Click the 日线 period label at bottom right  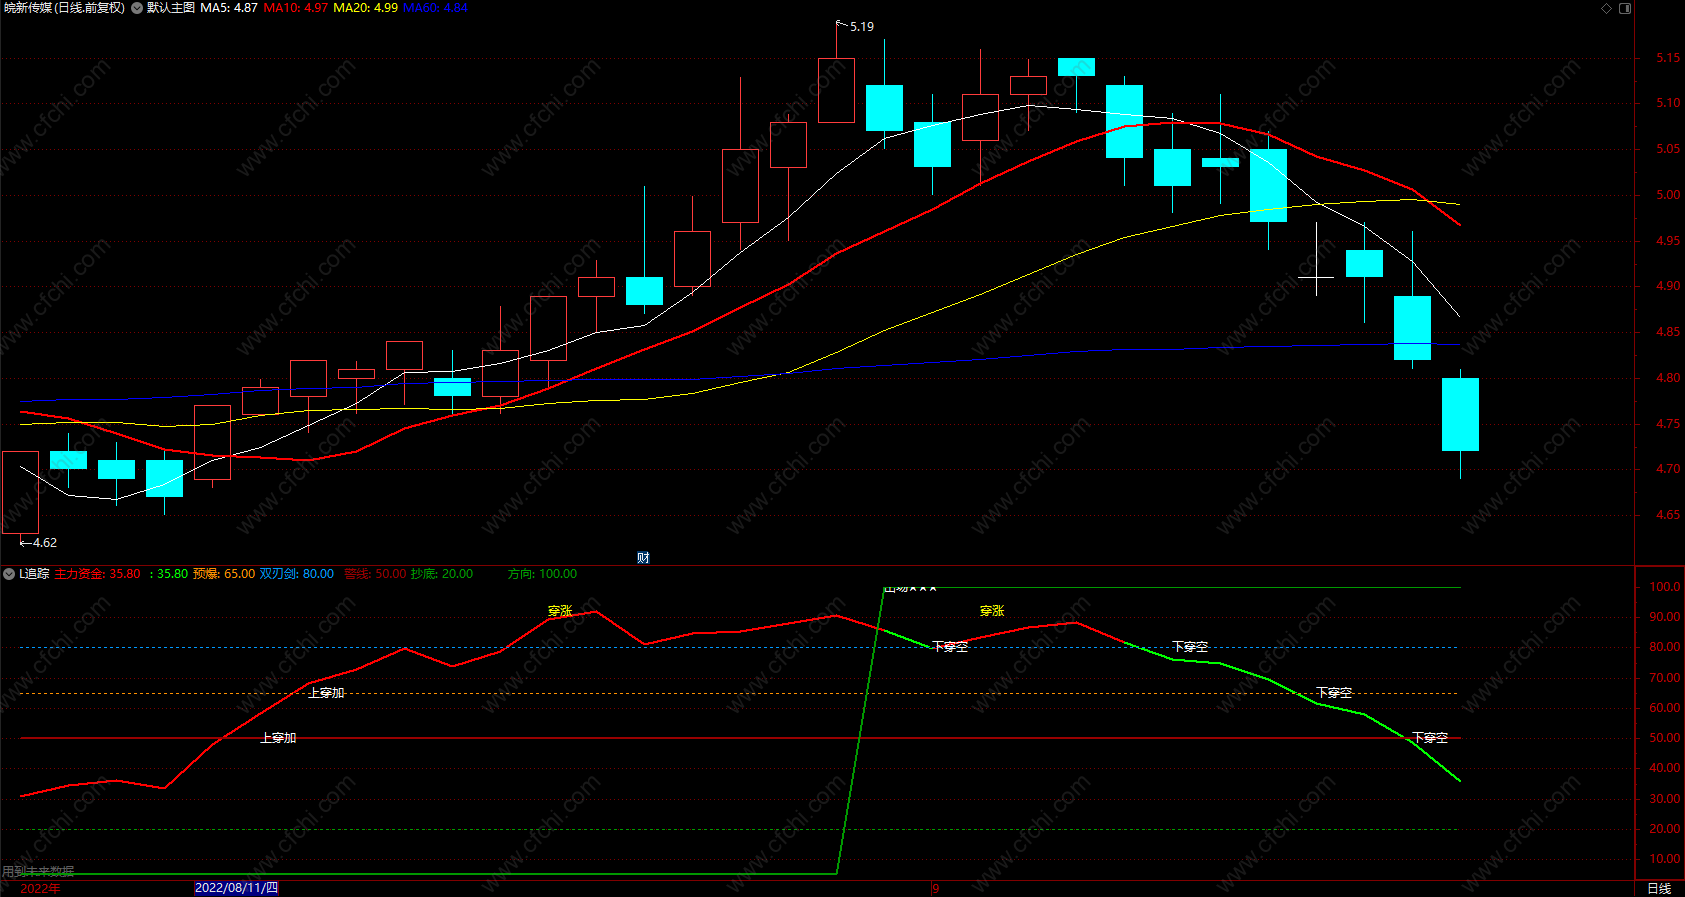coord(1659,888)
